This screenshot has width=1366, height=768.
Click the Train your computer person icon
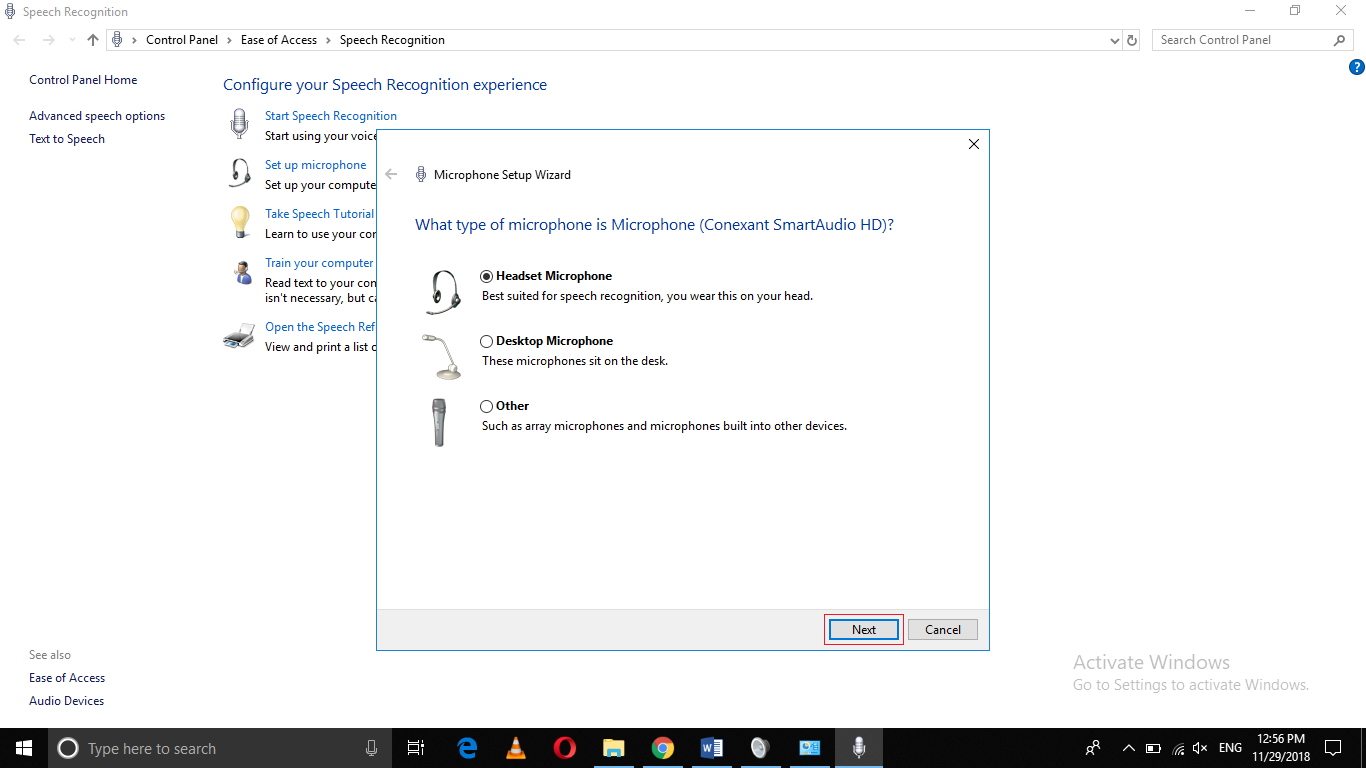pyautogui.click(x=238, y=271)
